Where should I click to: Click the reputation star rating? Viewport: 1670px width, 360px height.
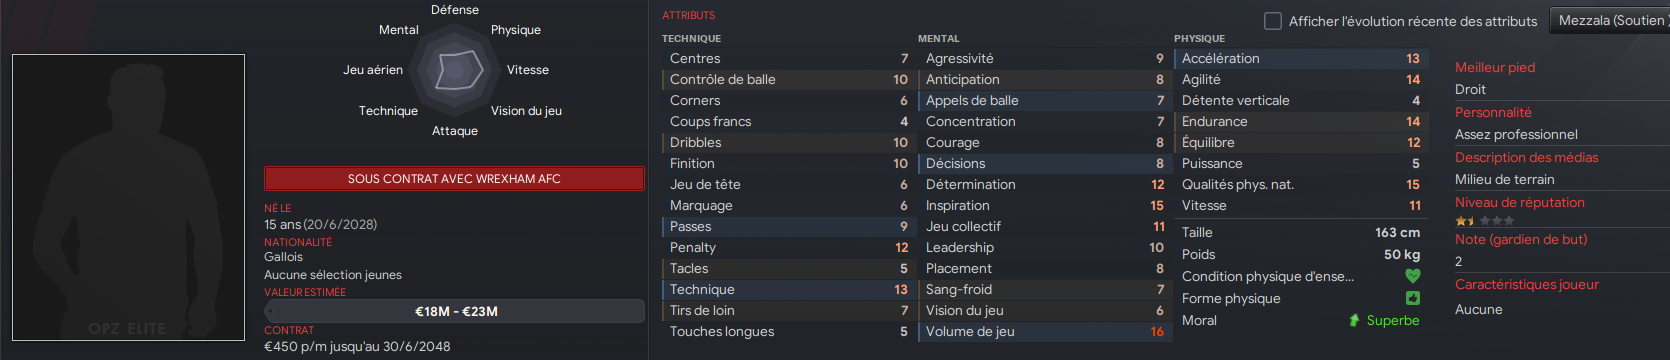tap(1485, 221)
